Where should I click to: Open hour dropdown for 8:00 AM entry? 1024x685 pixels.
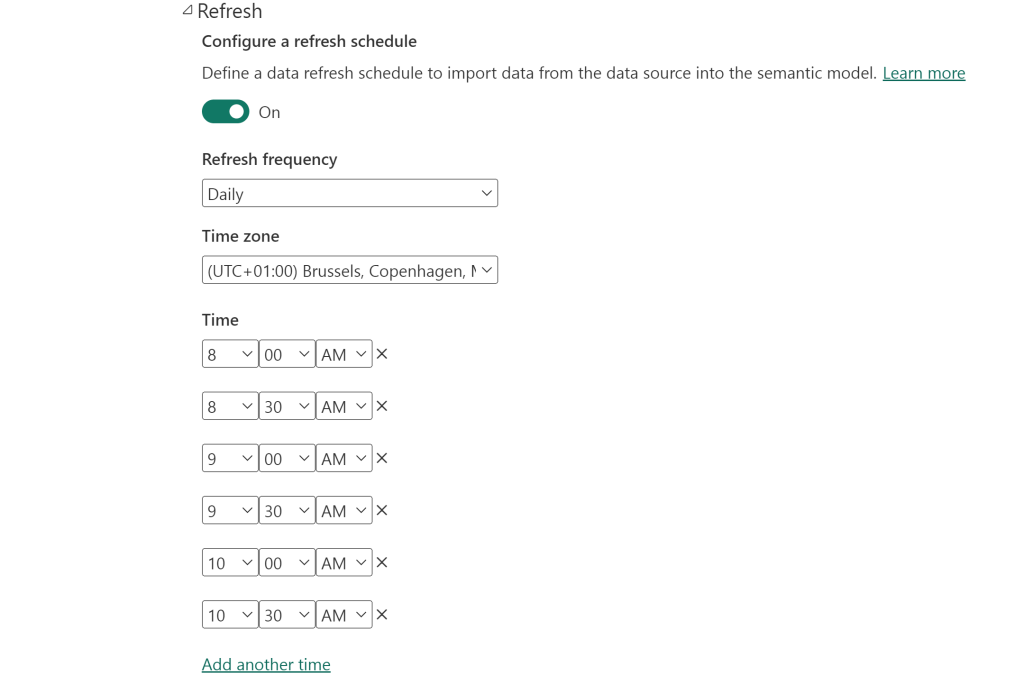pos(230,354)
